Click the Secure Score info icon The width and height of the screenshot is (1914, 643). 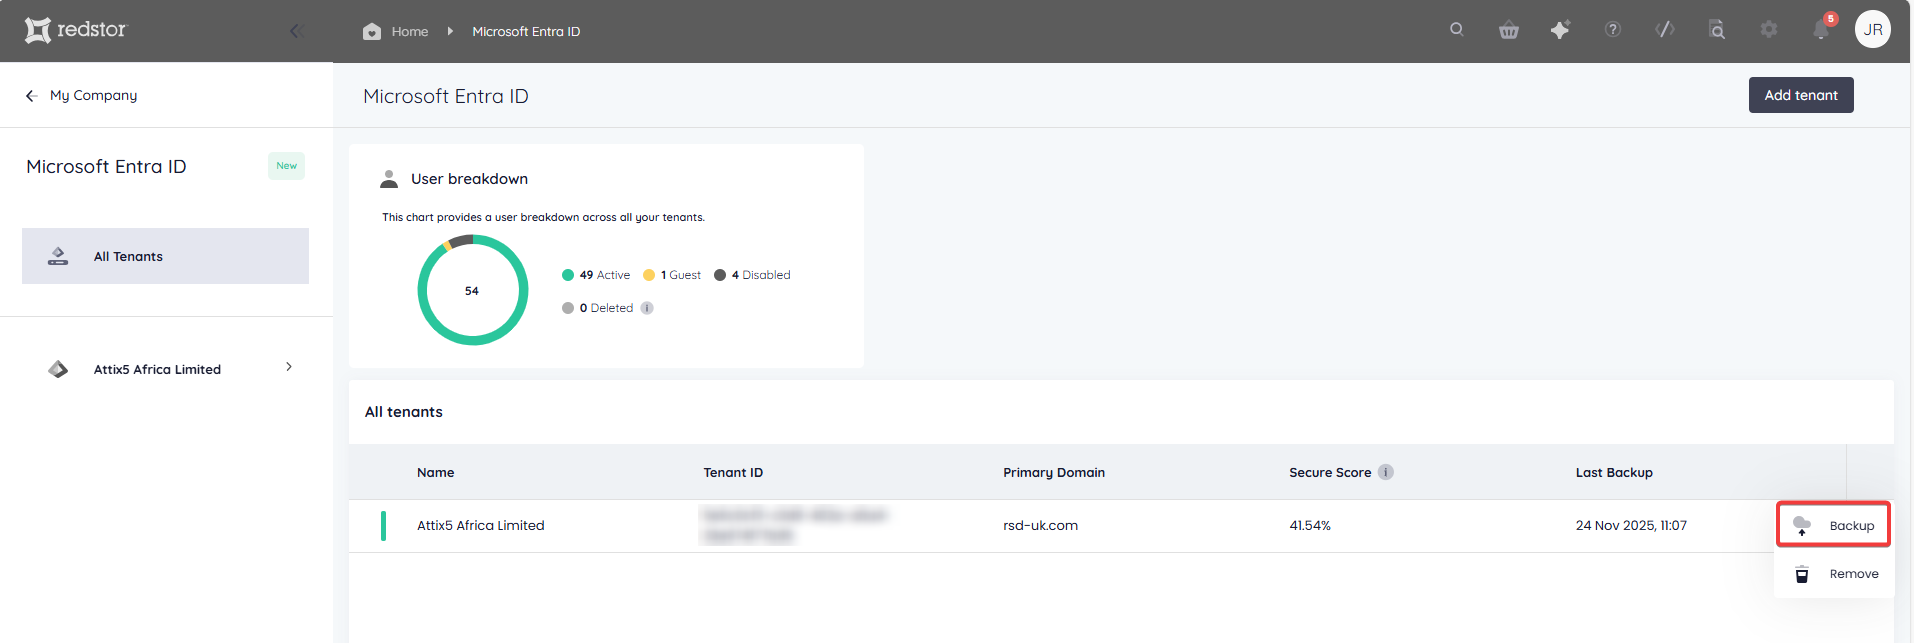click(x=1386, y=472)
